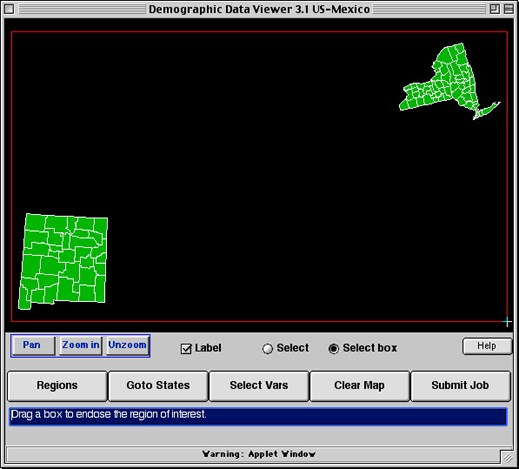Click the status message text field
This screenshot has width=519, height=469.
point(258,416)
